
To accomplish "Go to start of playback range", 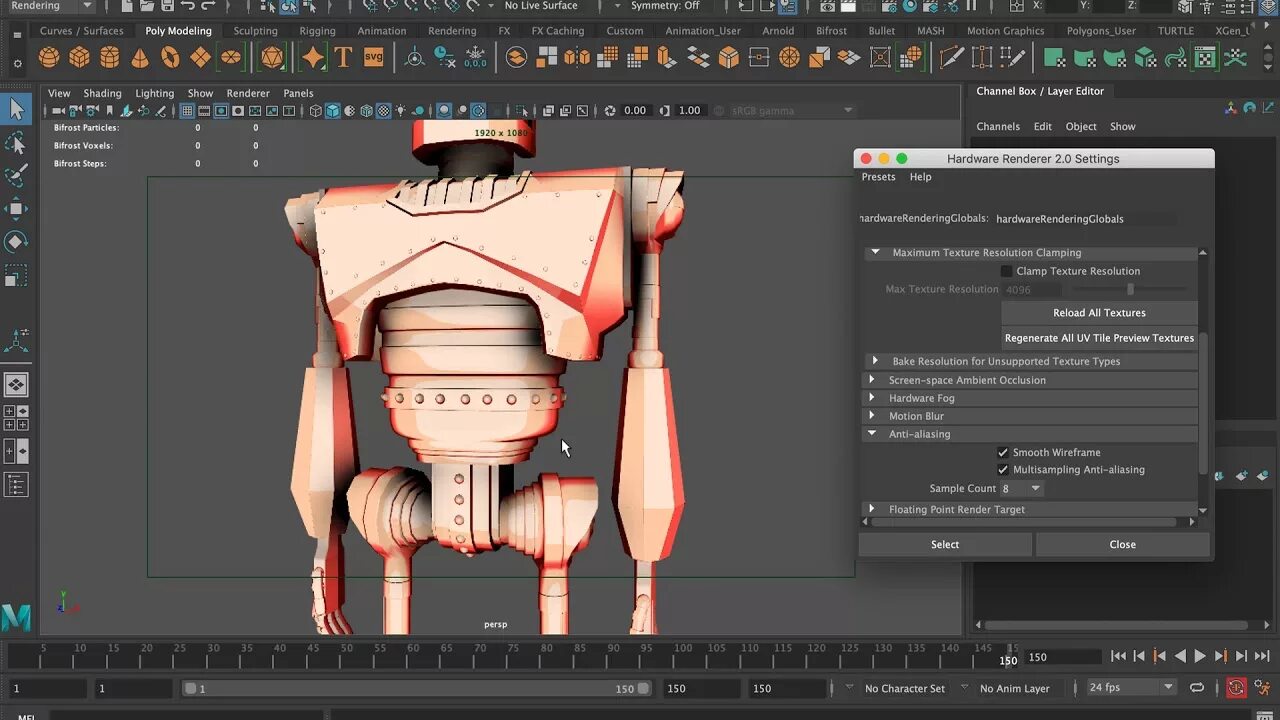I will pos(1119,656).
